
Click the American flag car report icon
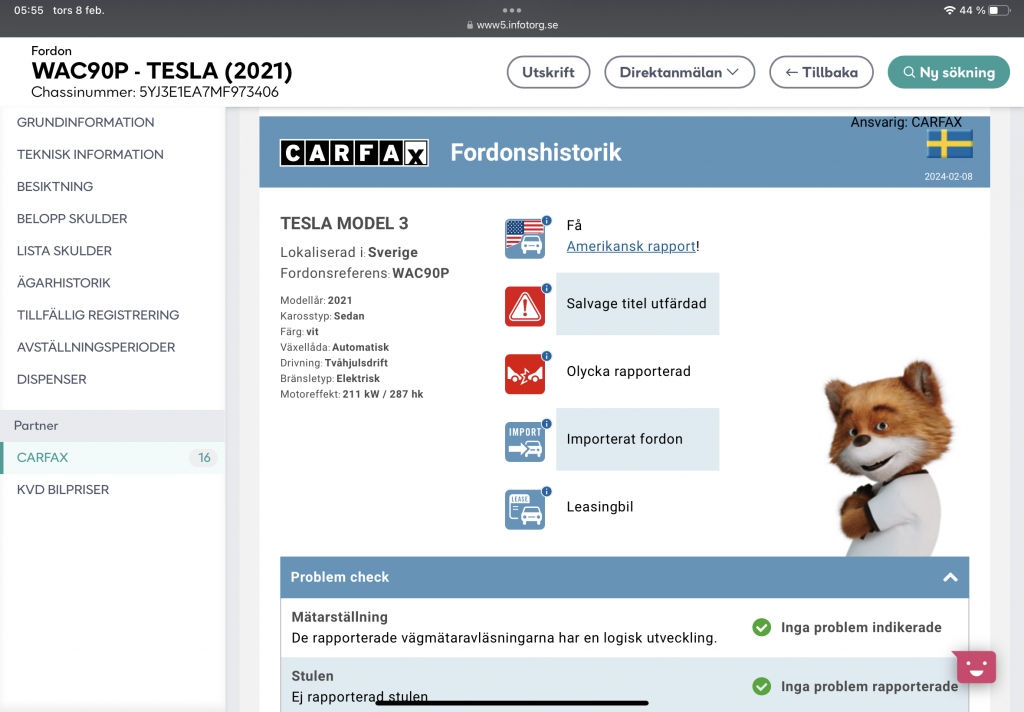click(x=524, y=238)
